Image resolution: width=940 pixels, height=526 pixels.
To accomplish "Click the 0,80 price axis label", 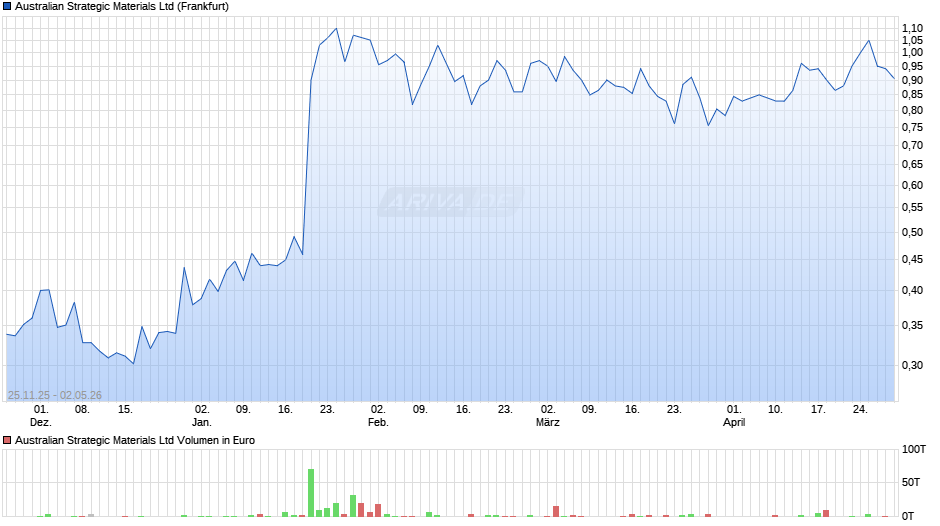I will click(912, 110).
